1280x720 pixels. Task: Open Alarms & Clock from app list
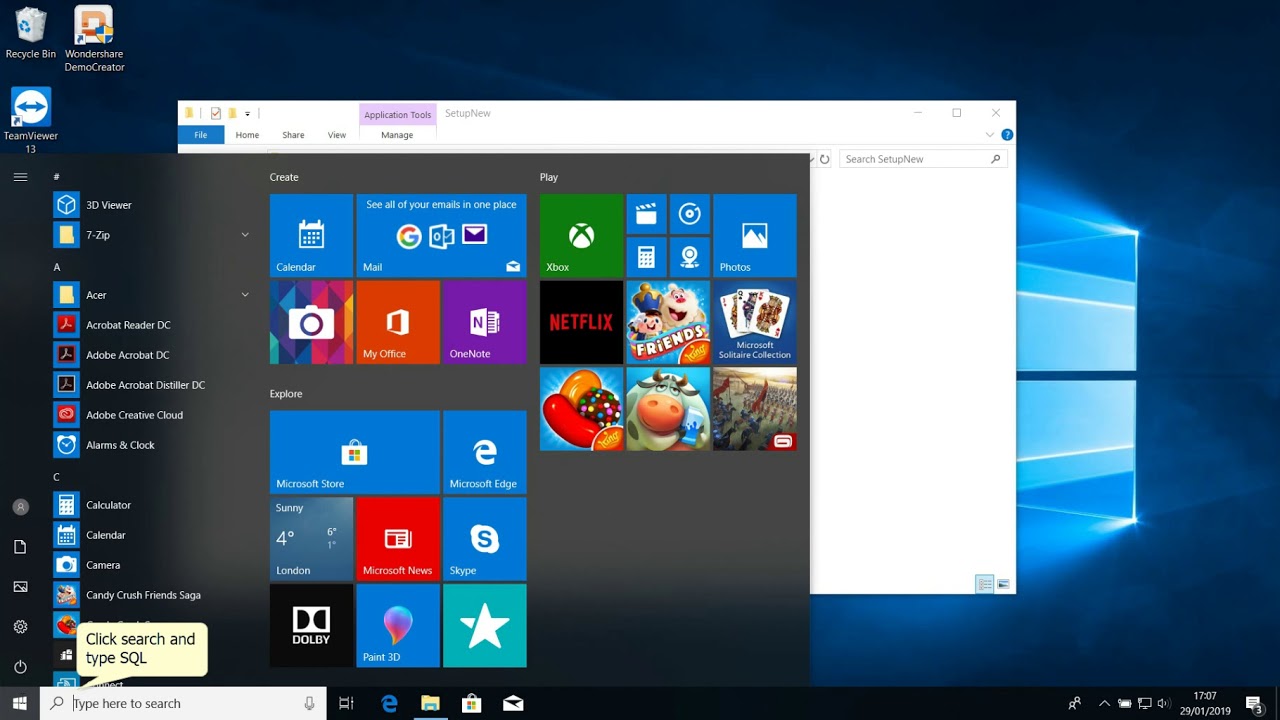coord(155,445)
